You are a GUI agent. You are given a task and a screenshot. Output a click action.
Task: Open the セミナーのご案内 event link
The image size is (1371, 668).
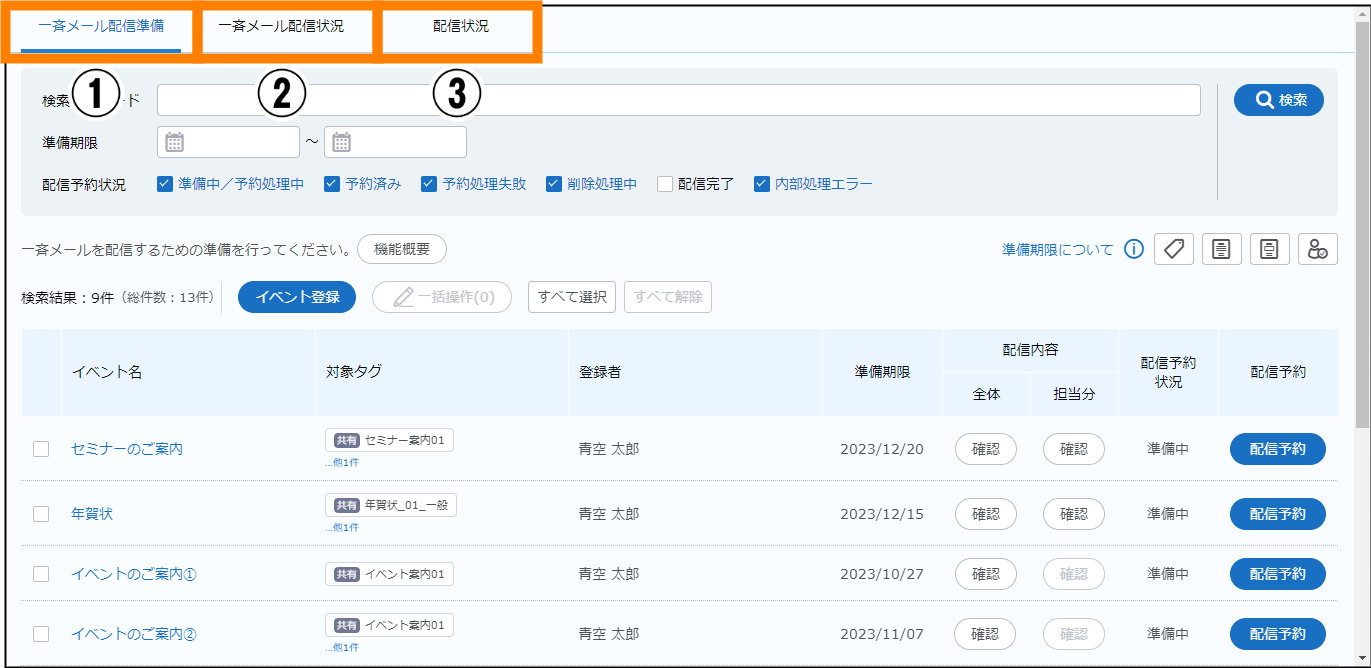(127, 449)
